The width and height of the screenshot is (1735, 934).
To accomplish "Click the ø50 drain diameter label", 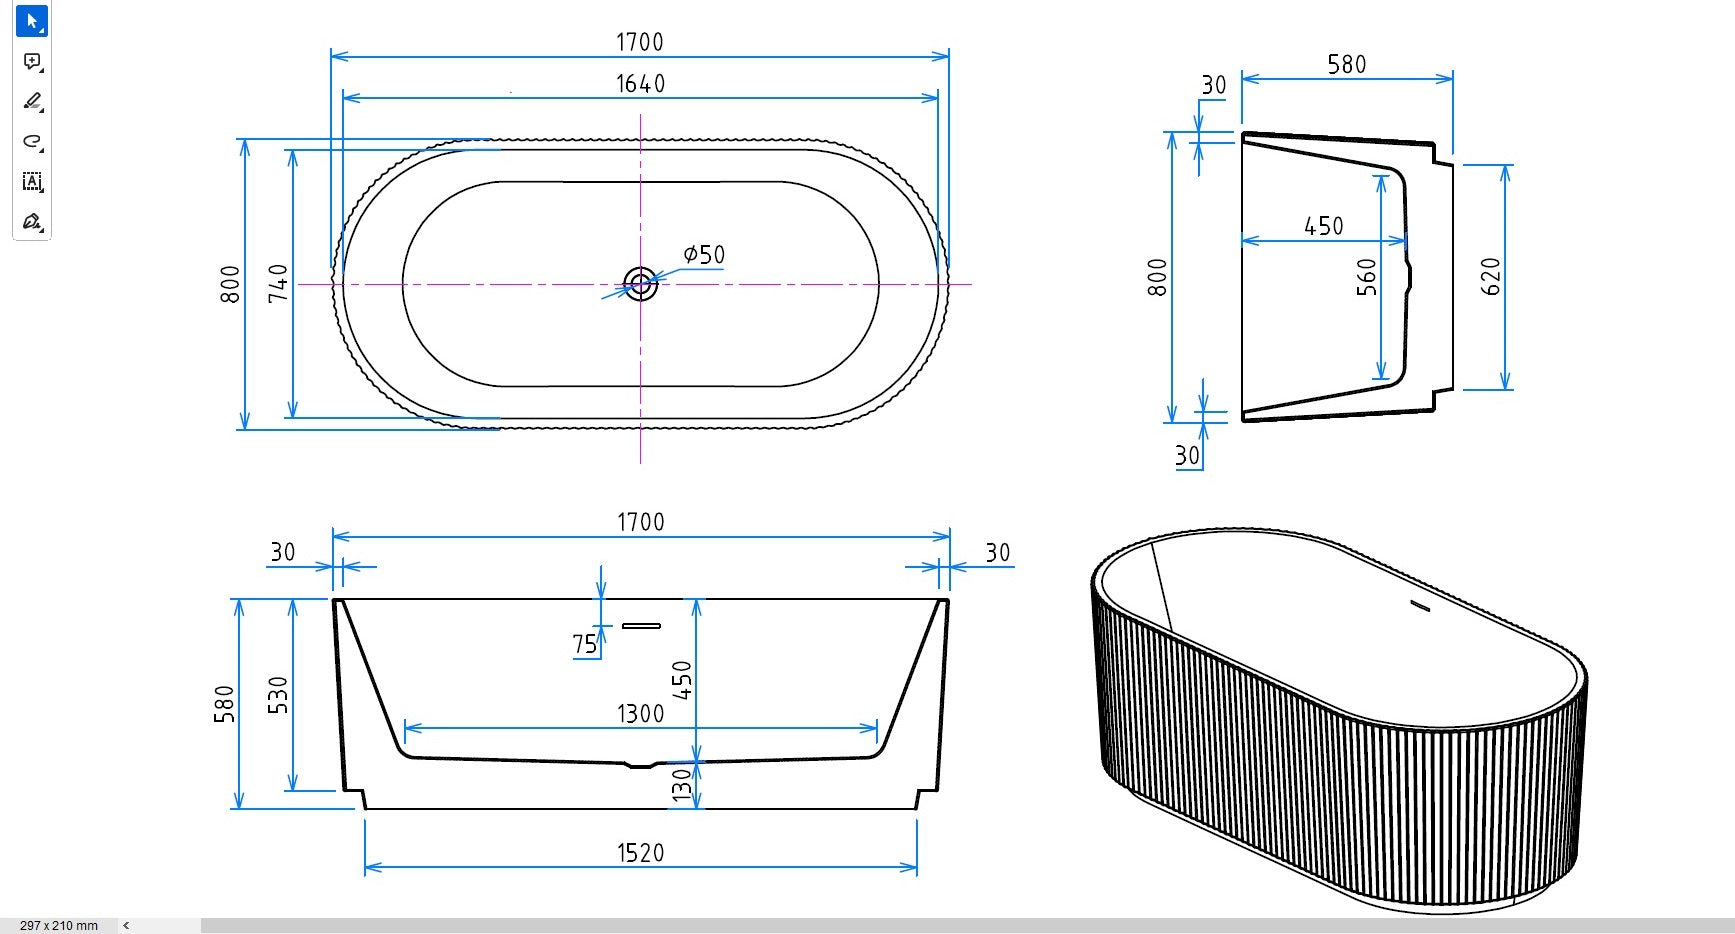I will click(704, 255).
